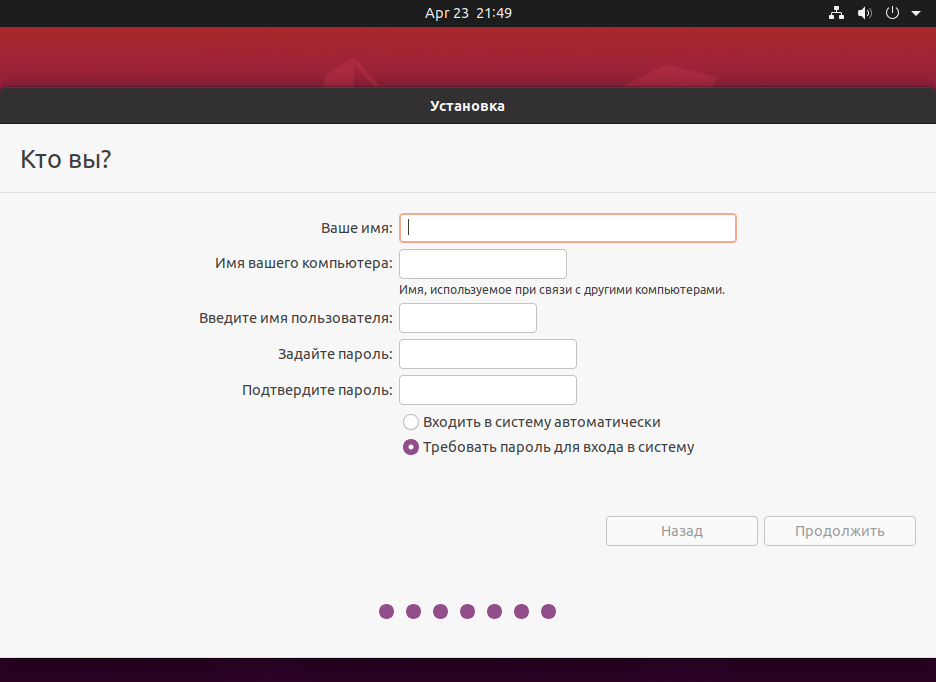936x682 pixels.
Task: Click the 'Имя вашего компьютера:' label
Action: [x=304, y=263]
